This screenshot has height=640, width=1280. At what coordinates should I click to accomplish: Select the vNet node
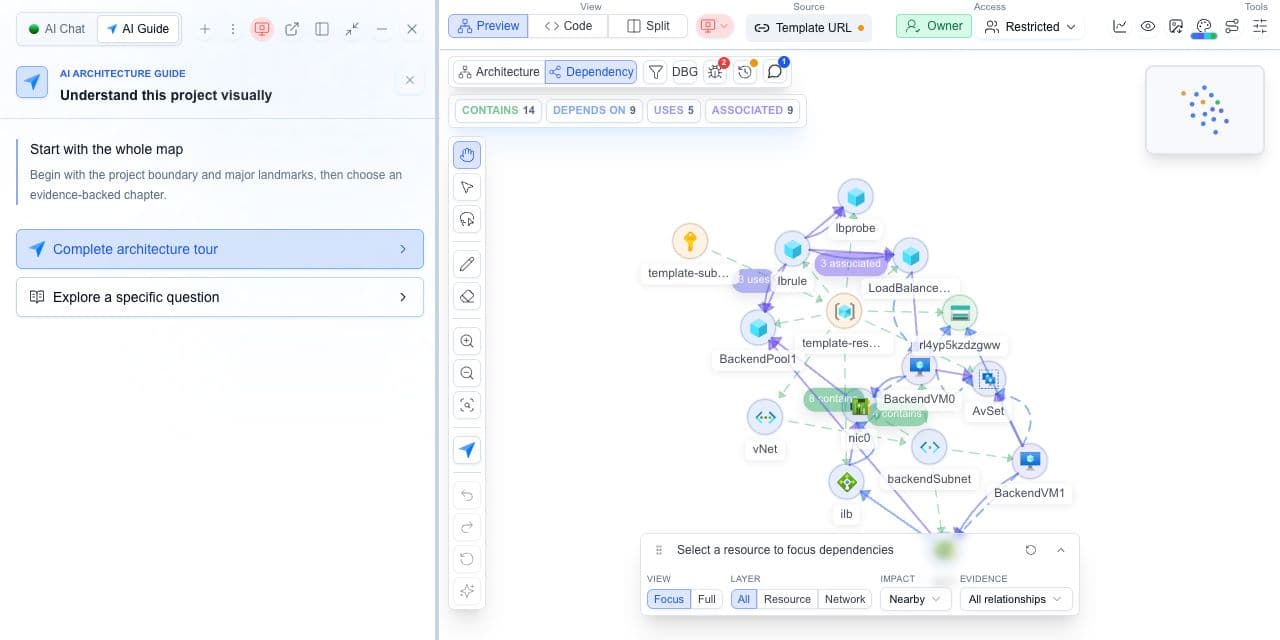point(765,417)
